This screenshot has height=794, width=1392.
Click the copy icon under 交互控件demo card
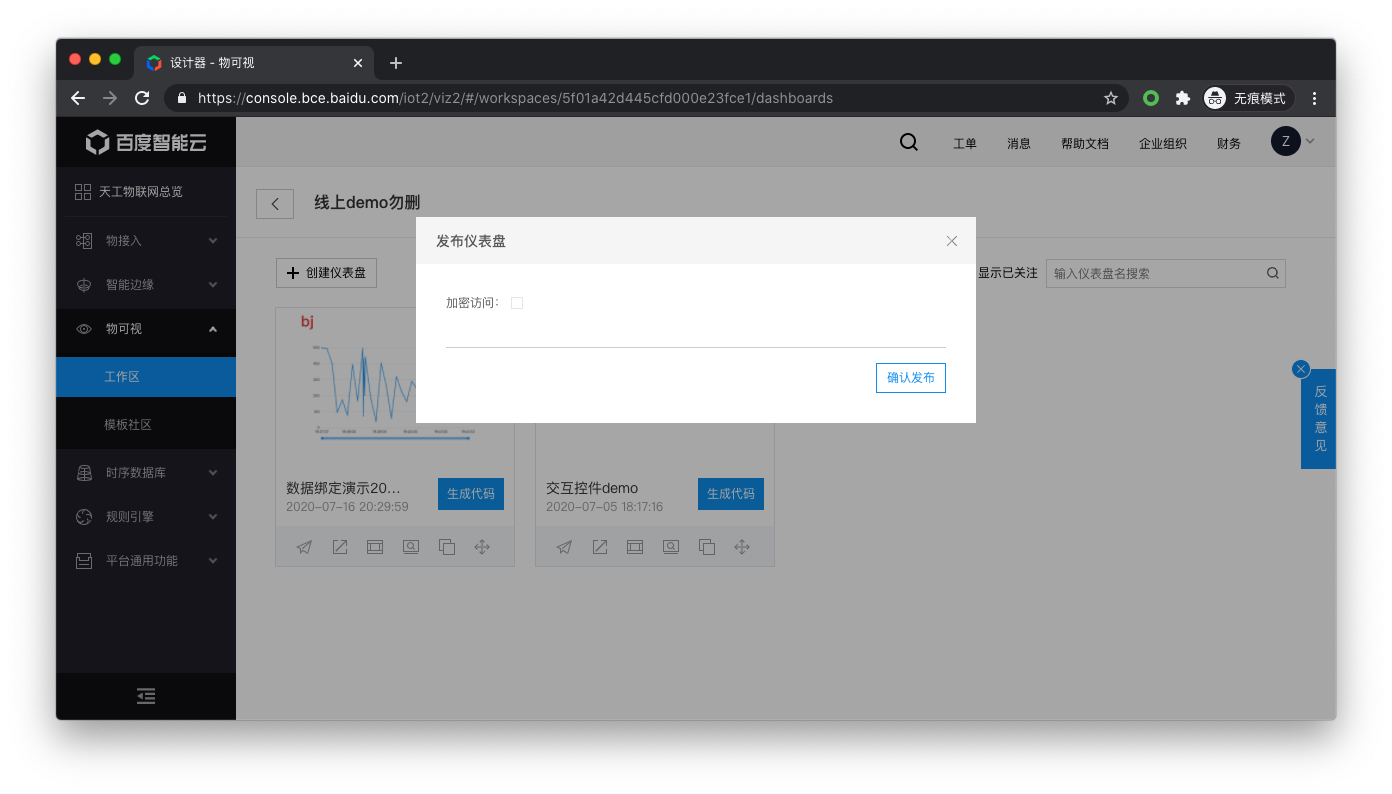(707, 547)
